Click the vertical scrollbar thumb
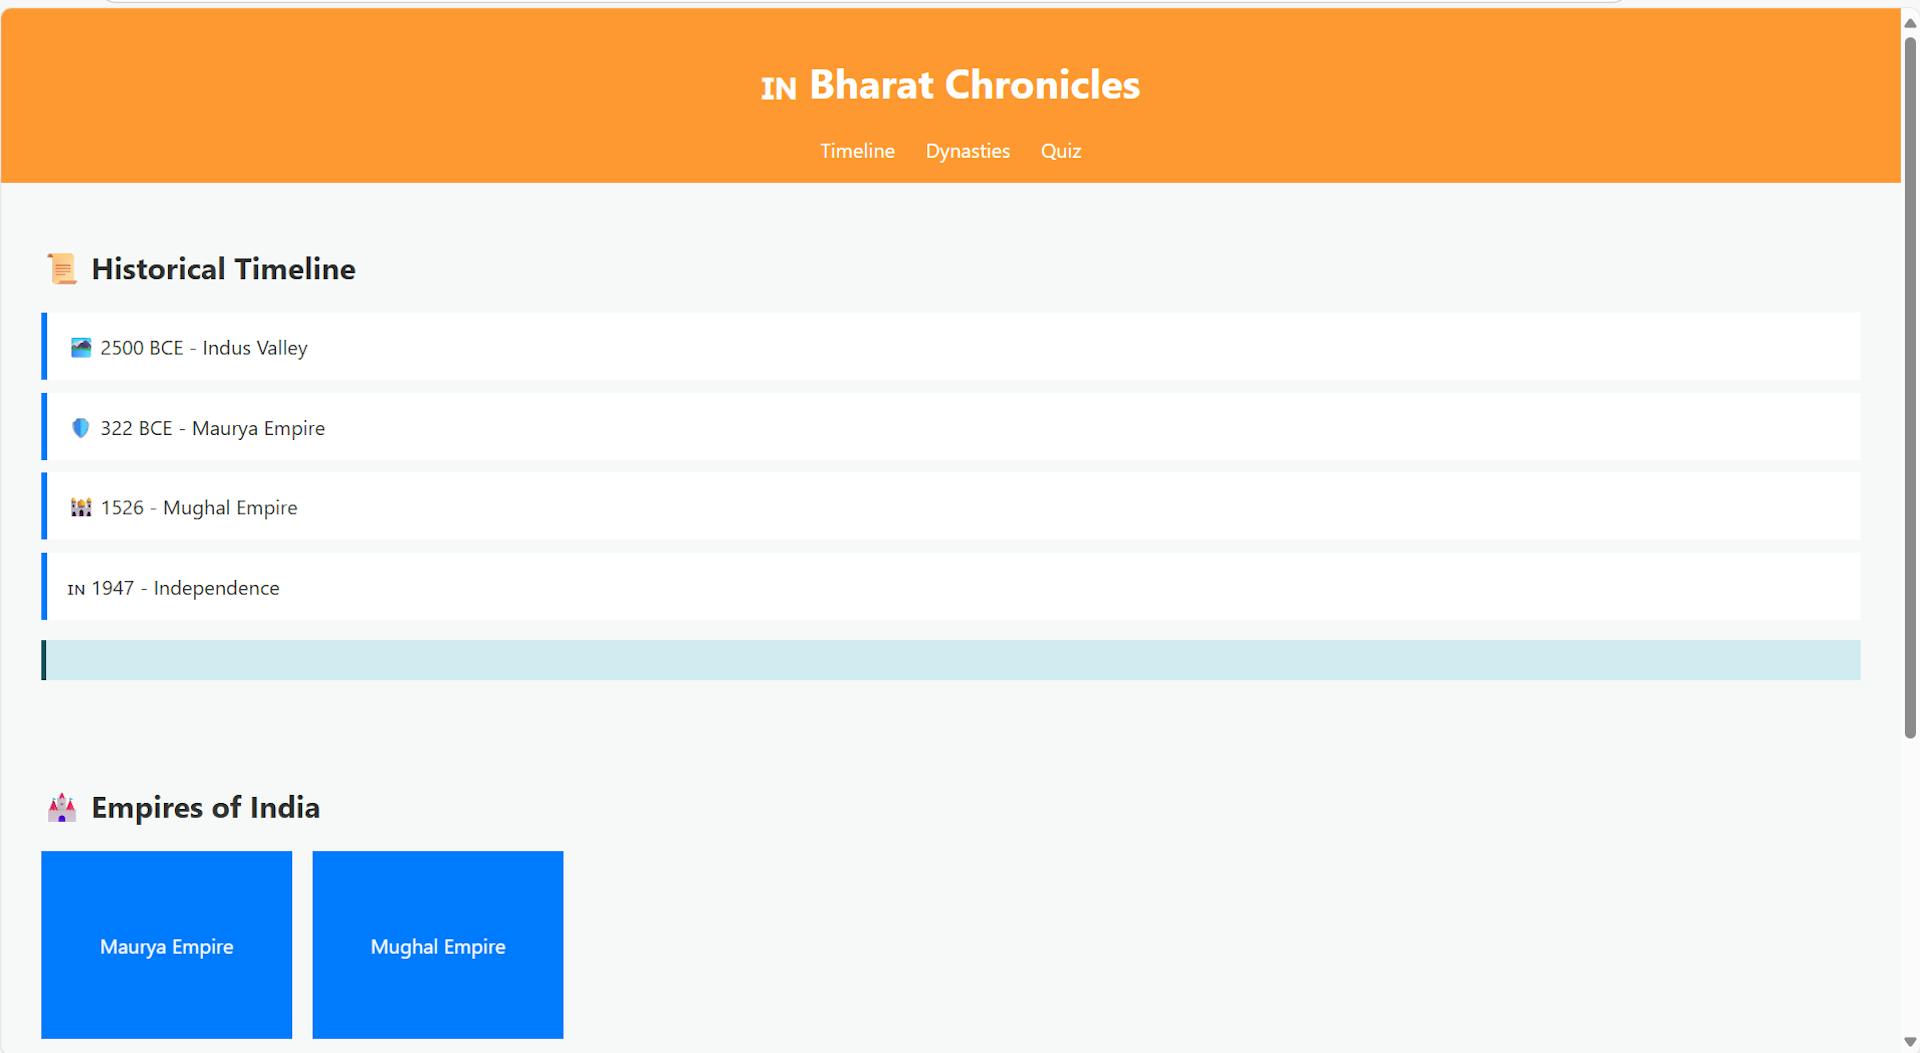Viewport: 1920px width, 1053px height. click(1910, 387)
